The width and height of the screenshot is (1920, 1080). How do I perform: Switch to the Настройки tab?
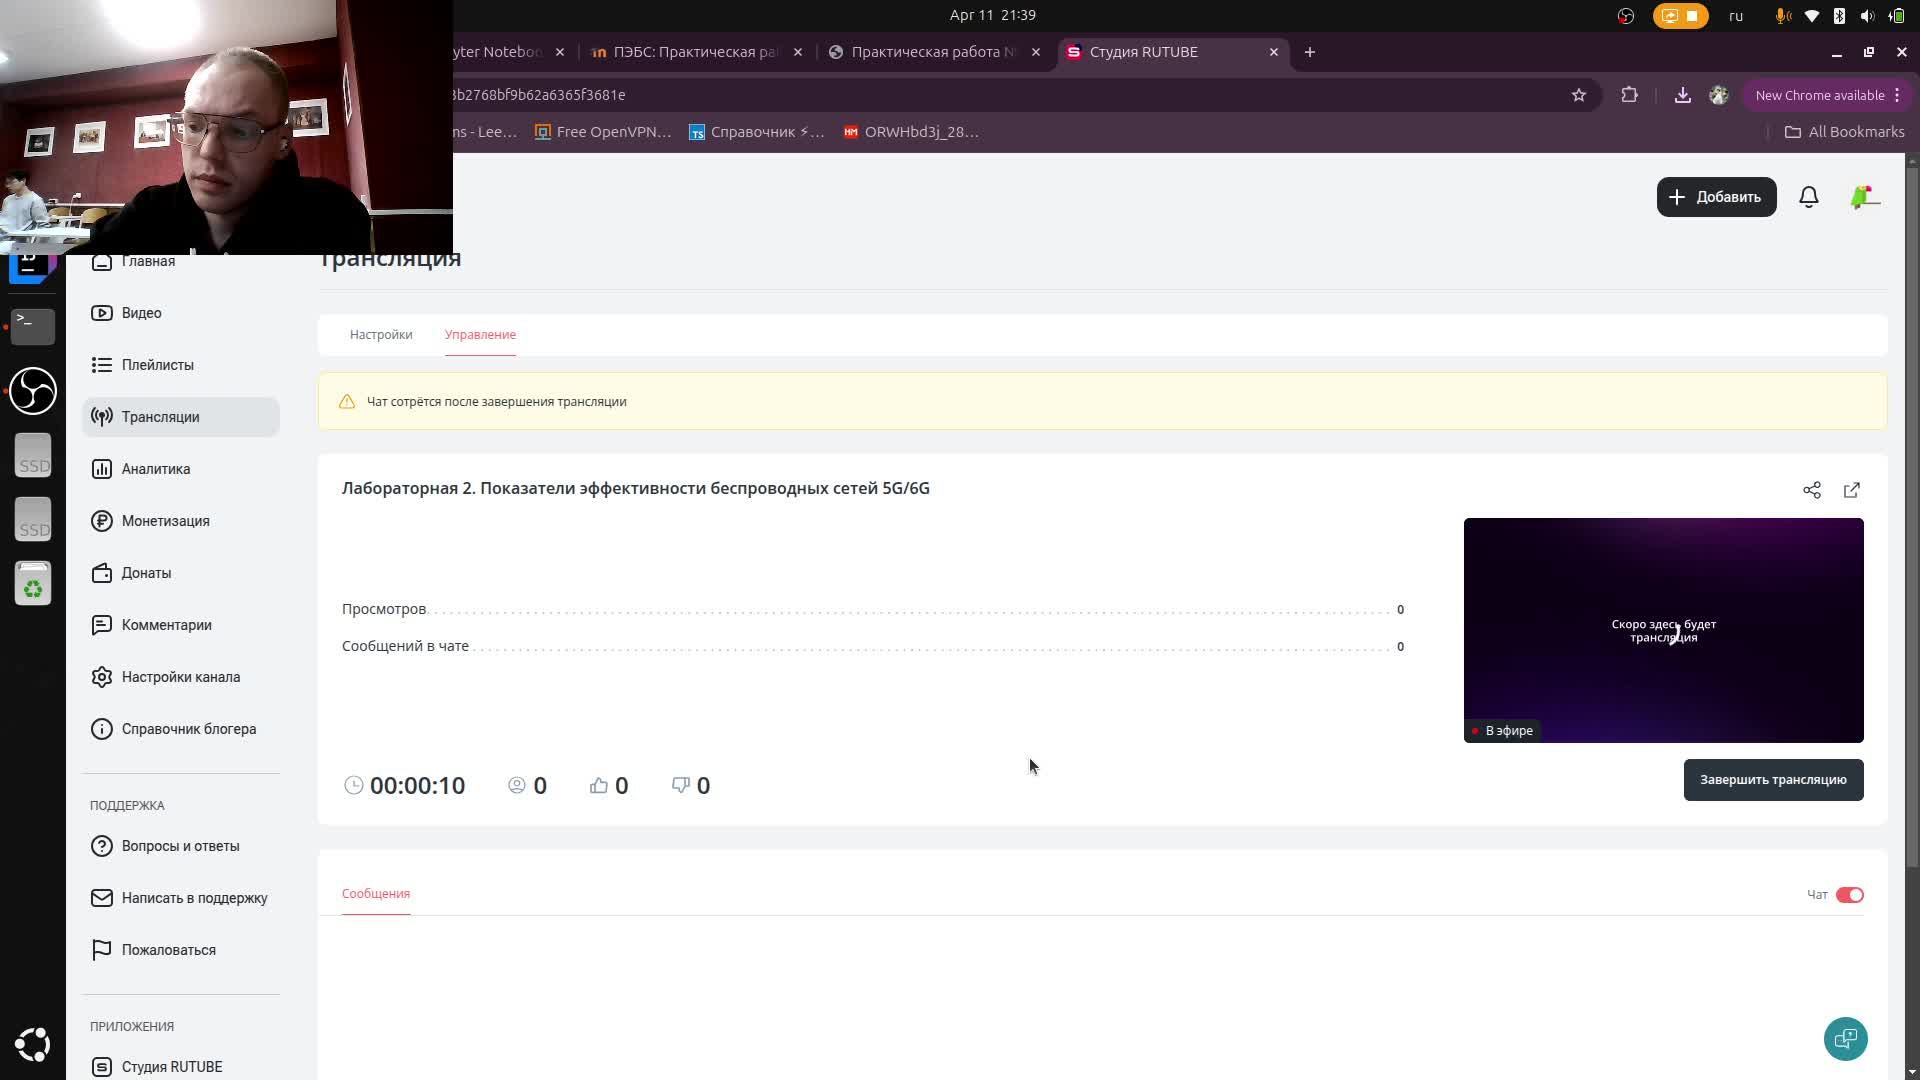(x=380, y=335)
